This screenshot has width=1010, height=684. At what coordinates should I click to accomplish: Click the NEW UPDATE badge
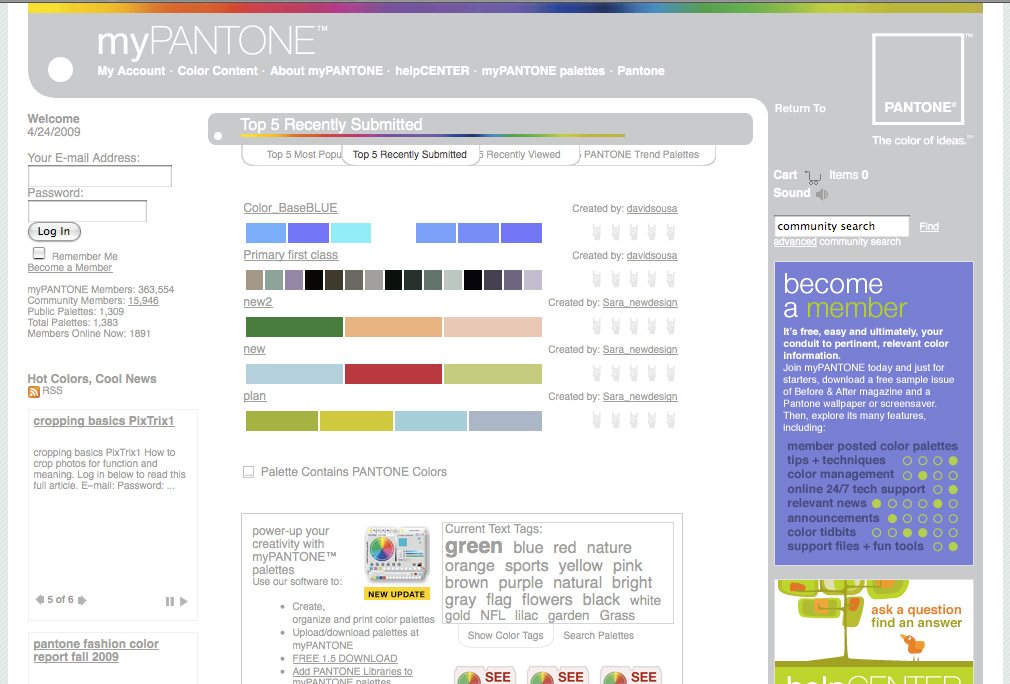coord(396,594)
